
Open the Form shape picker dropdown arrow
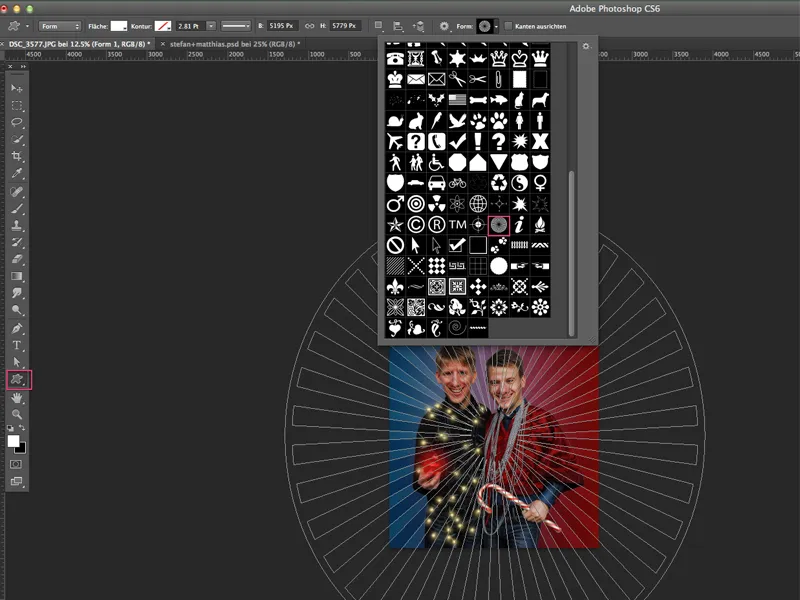pyautogui.click(x=496, y=27)
